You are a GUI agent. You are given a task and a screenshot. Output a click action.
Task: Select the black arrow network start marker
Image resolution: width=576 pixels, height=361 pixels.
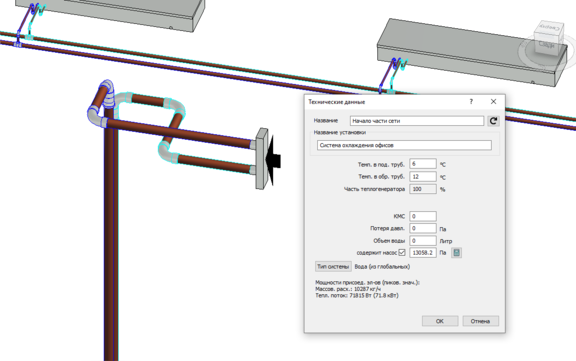pyautogui.click(x=274, y=160)
